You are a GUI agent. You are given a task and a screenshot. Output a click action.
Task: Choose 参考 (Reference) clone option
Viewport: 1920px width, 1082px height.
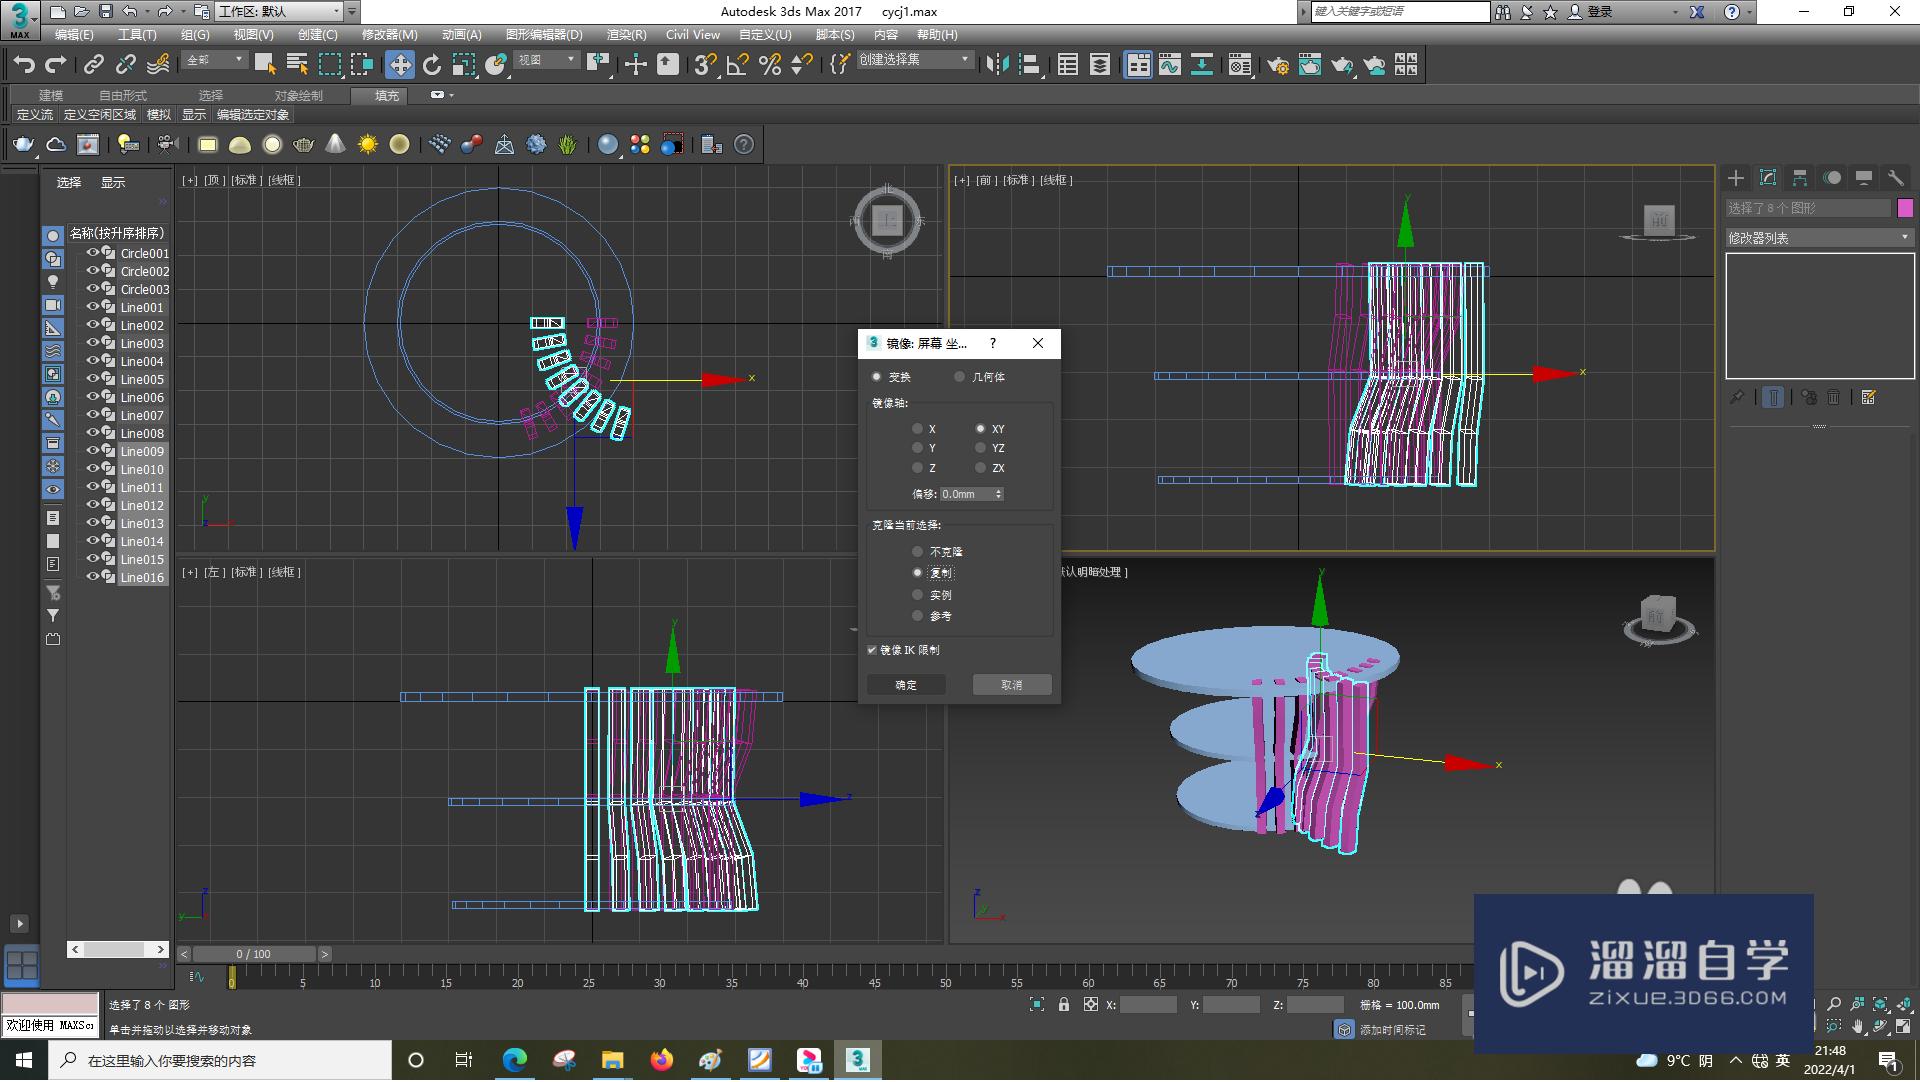coord(917,616)
